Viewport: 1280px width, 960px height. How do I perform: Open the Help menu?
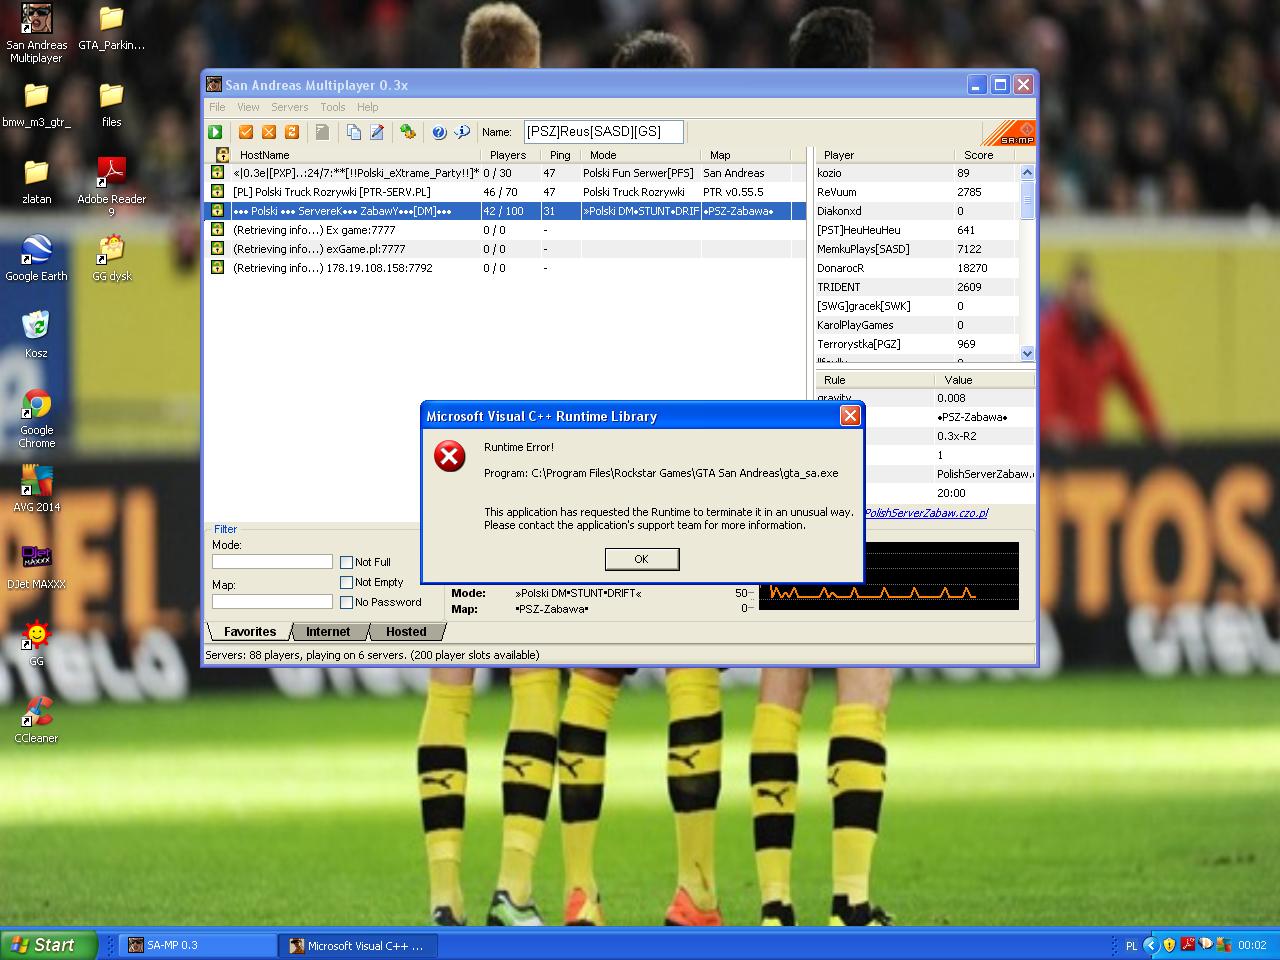tap(368, 107)
